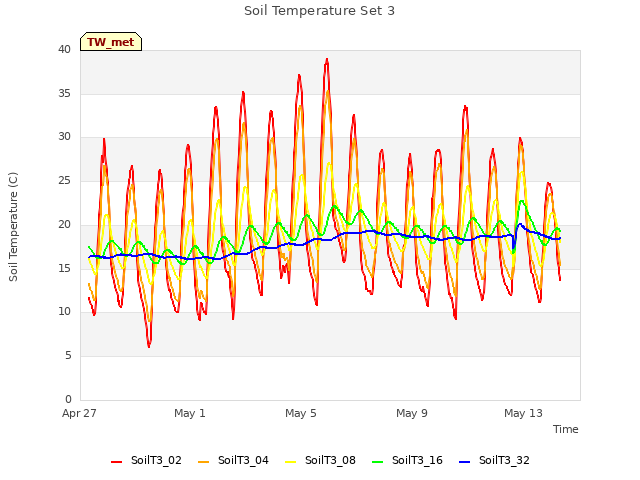The height and width of the screenshot is (480, 640).
Task: Click the May 1 date tick label
Action: coord(190,413)
